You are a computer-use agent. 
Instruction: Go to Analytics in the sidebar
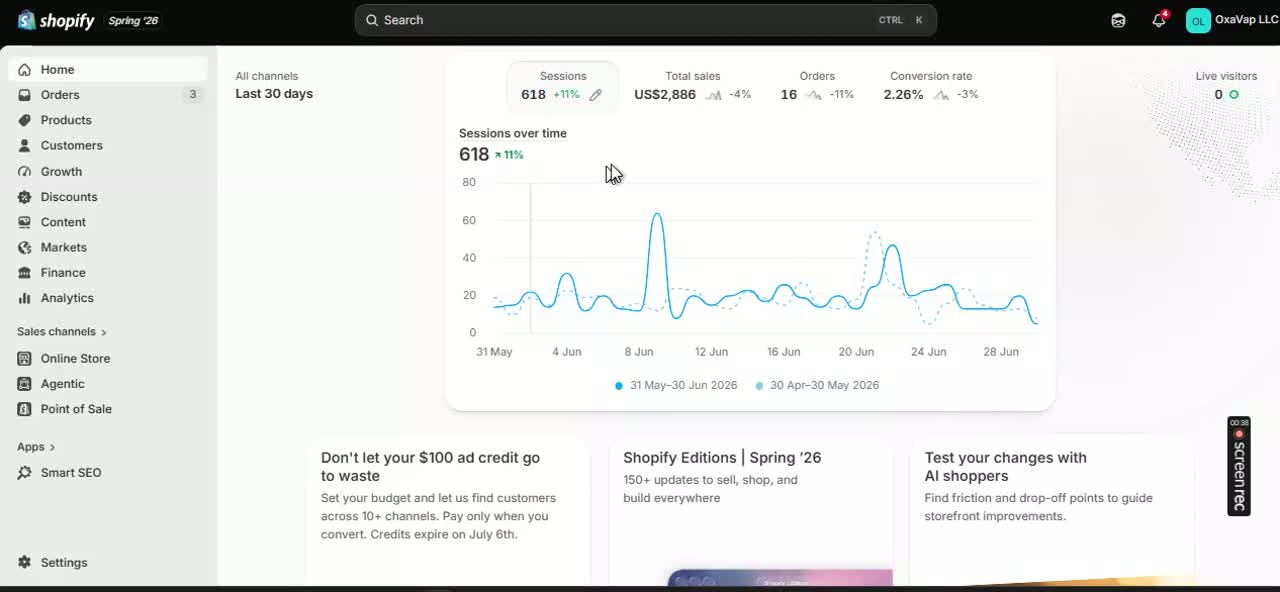(x=107, y=298)
